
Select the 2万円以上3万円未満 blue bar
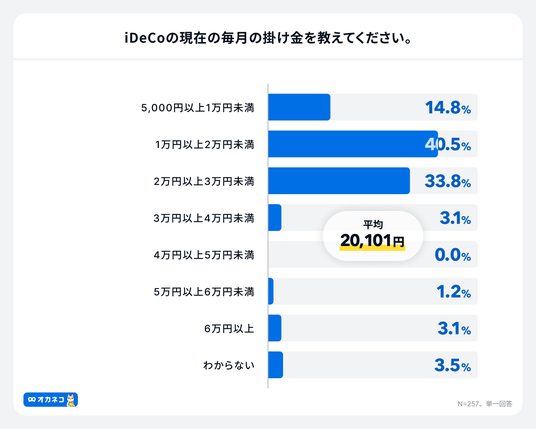[339, 181]
